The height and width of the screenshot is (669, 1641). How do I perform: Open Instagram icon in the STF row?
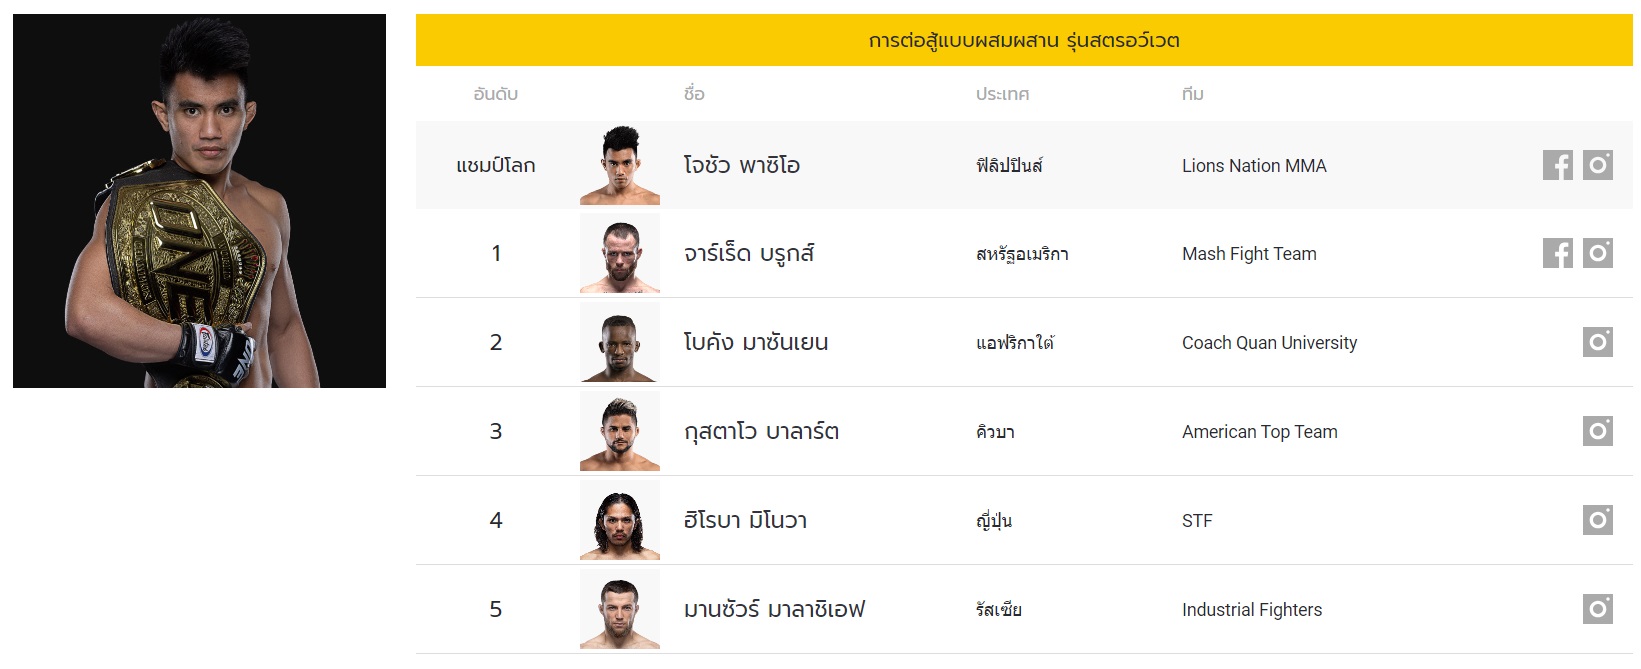(1598, 520)
